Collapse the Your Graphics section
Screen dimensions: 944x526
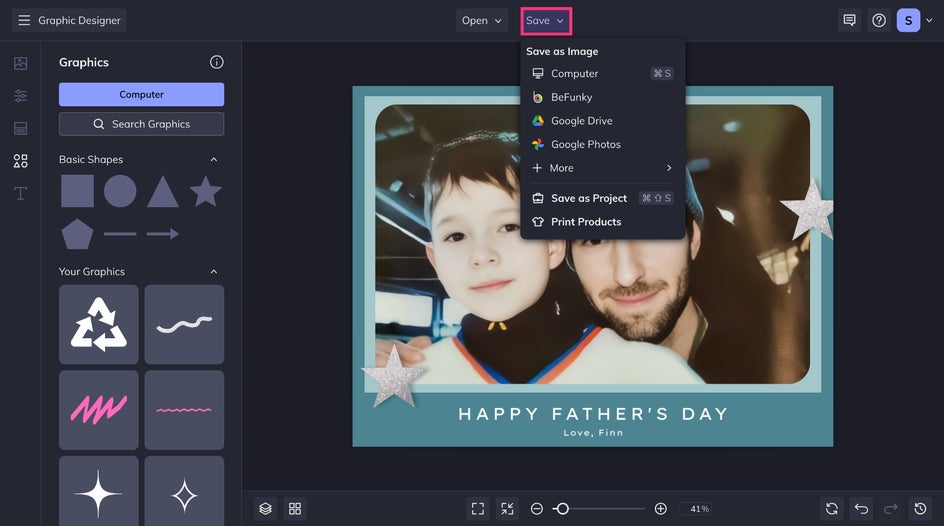coord(213,272)
